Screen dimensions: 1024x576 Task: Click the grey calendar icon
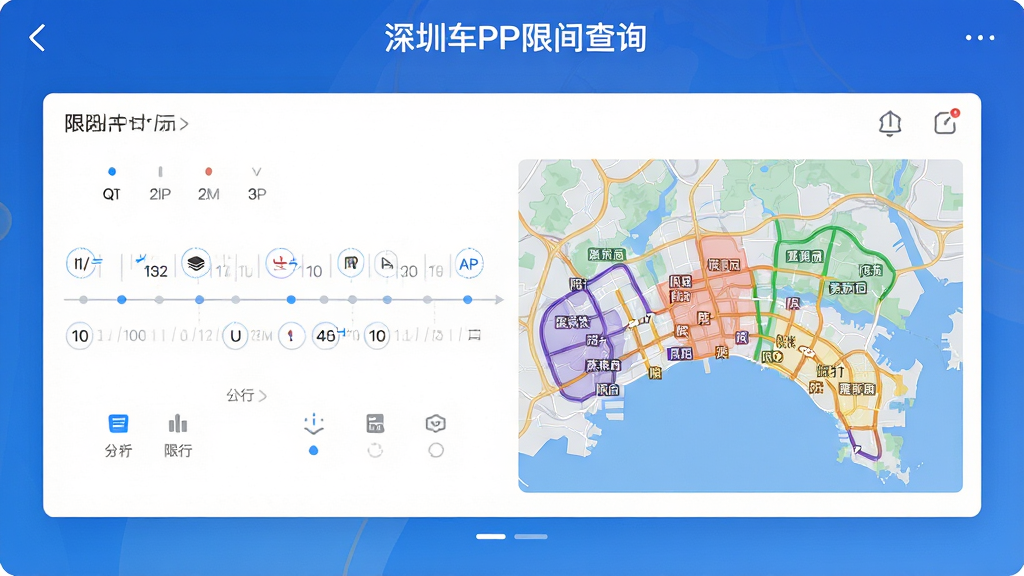click(x=375, y=424)
